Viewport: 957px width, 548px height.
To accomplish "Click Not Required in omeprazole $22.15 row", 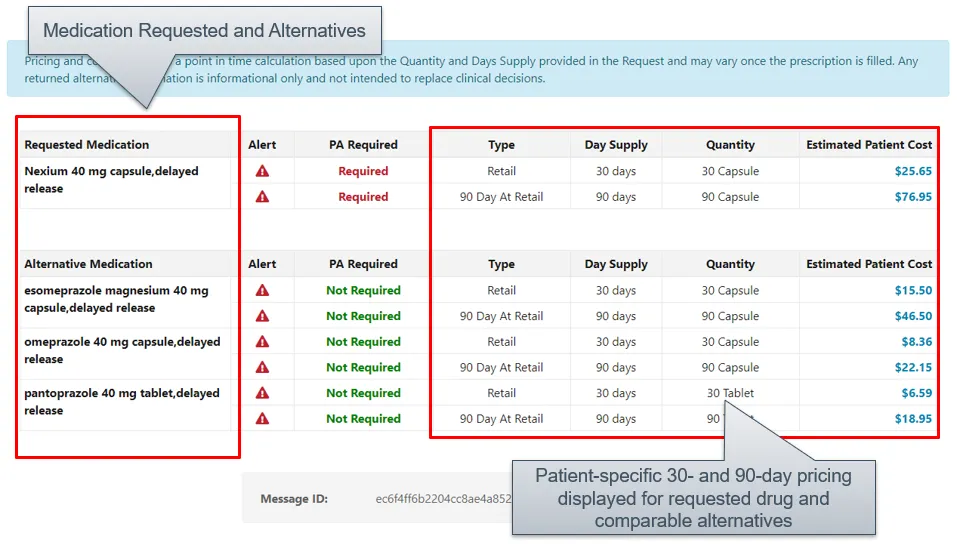I will (363, 367).
